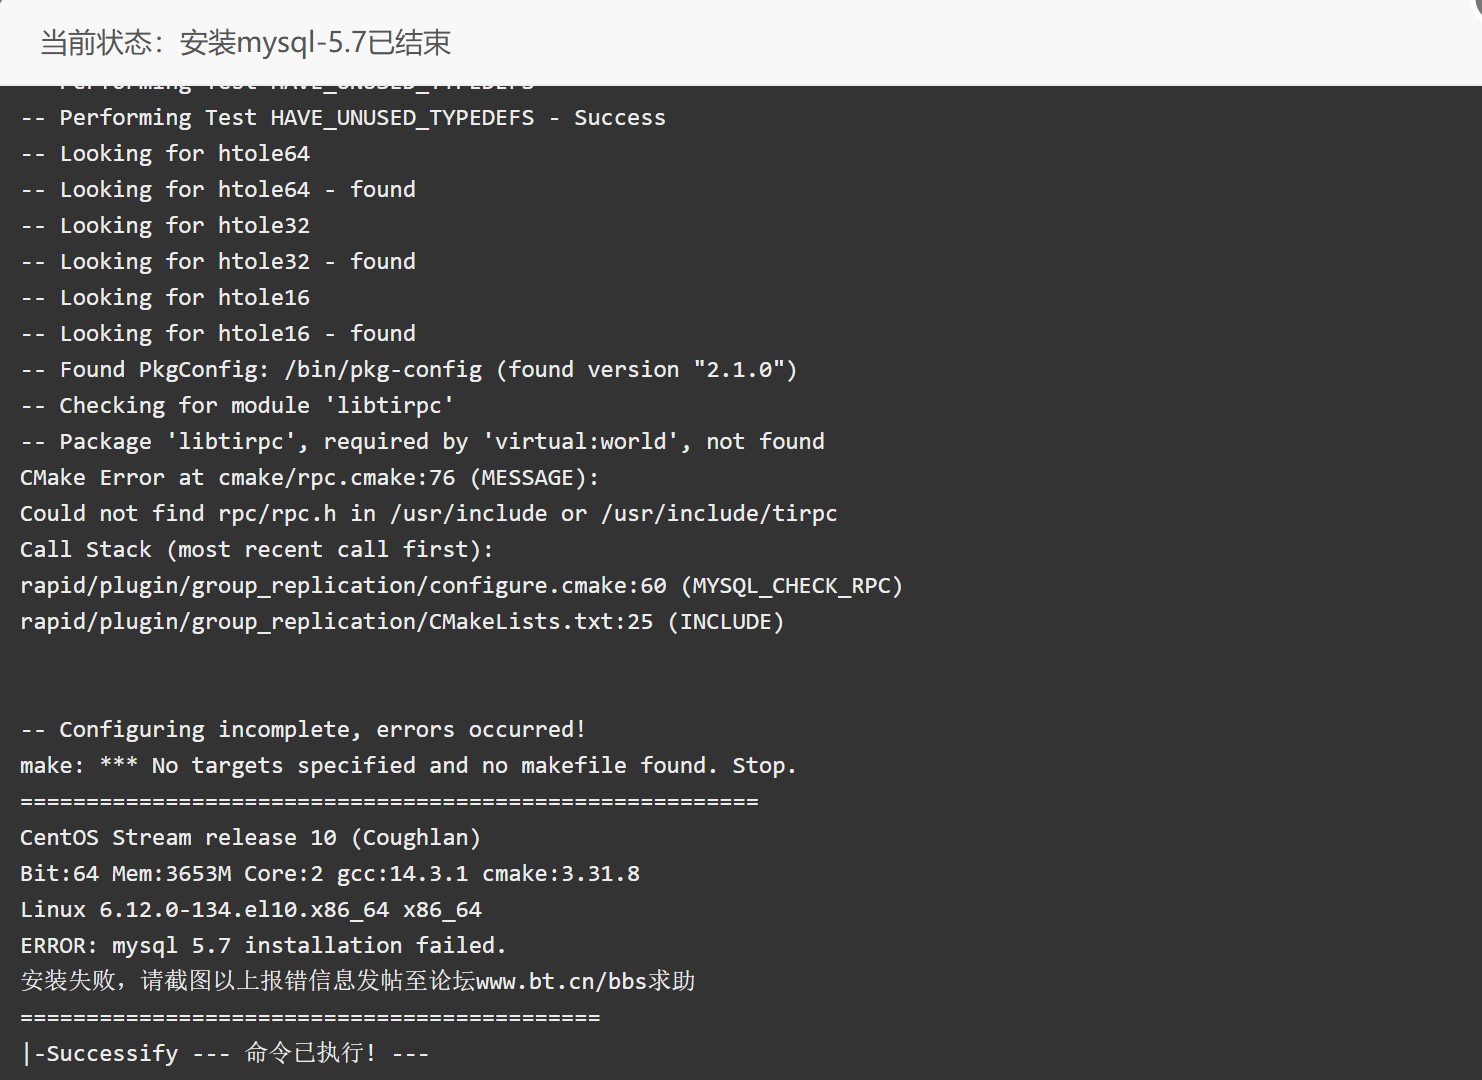Viewport: 1482px width, 1080px height.
Task: Click the "Found PkgConfig: /bin/pkg-config" line
Action: click(408, 369)
